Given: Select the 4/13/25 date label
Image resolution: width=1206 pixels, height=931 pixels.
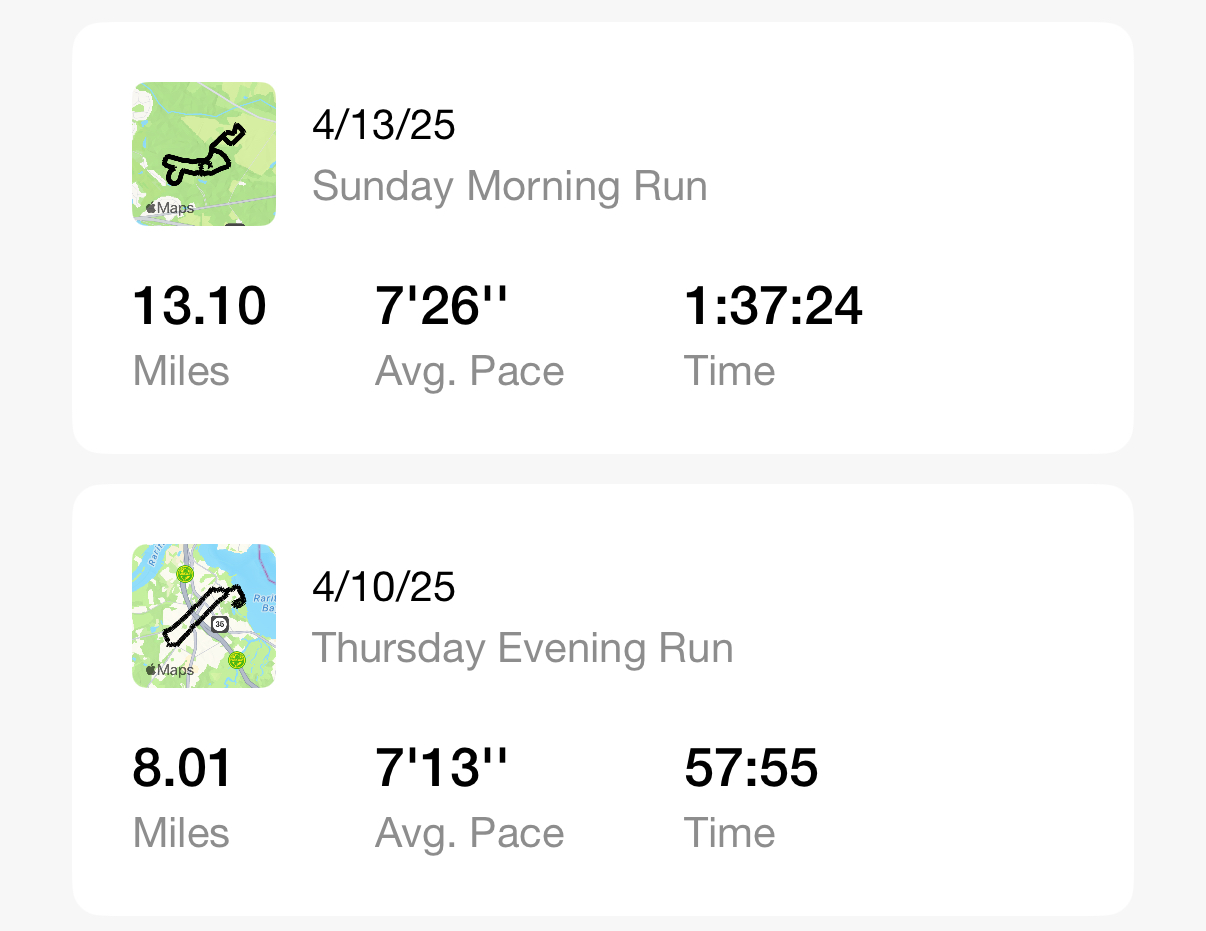Looking at the screenshot, I should (384, 126).
